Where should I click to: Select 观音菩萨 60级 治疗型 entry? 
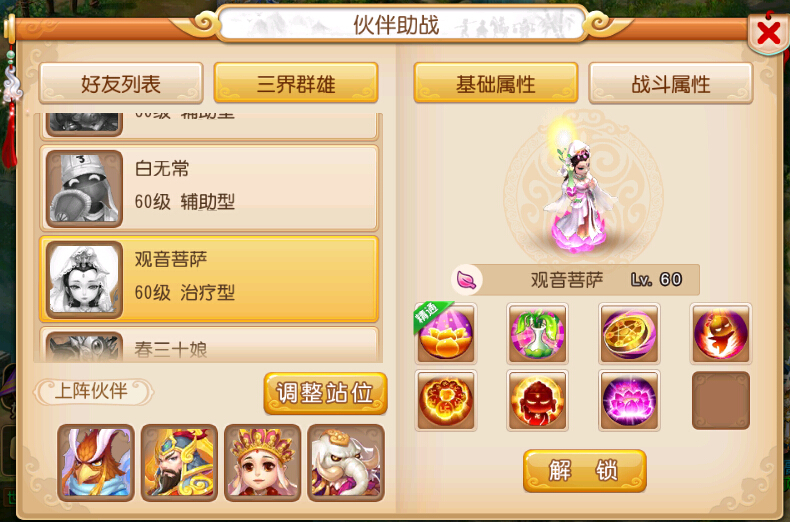tap(209, 279)
